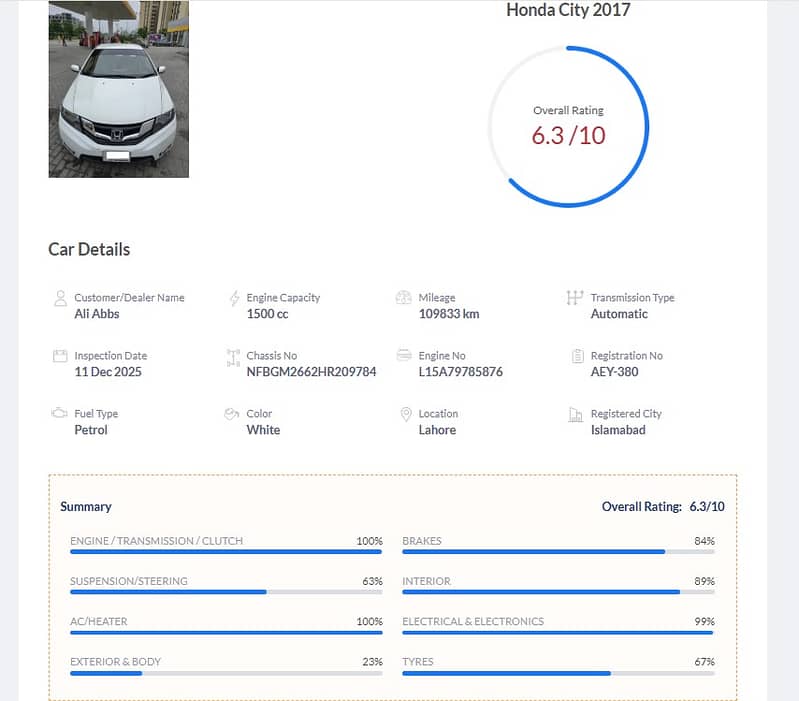This screenshot has height=701, width=799.
Task: Open the white Honda City photo
Action: coord(118,89)
